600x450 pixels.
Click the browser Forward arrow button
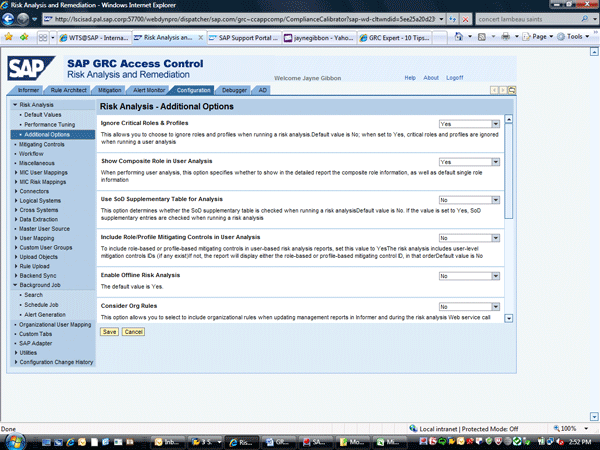point(23,18)
